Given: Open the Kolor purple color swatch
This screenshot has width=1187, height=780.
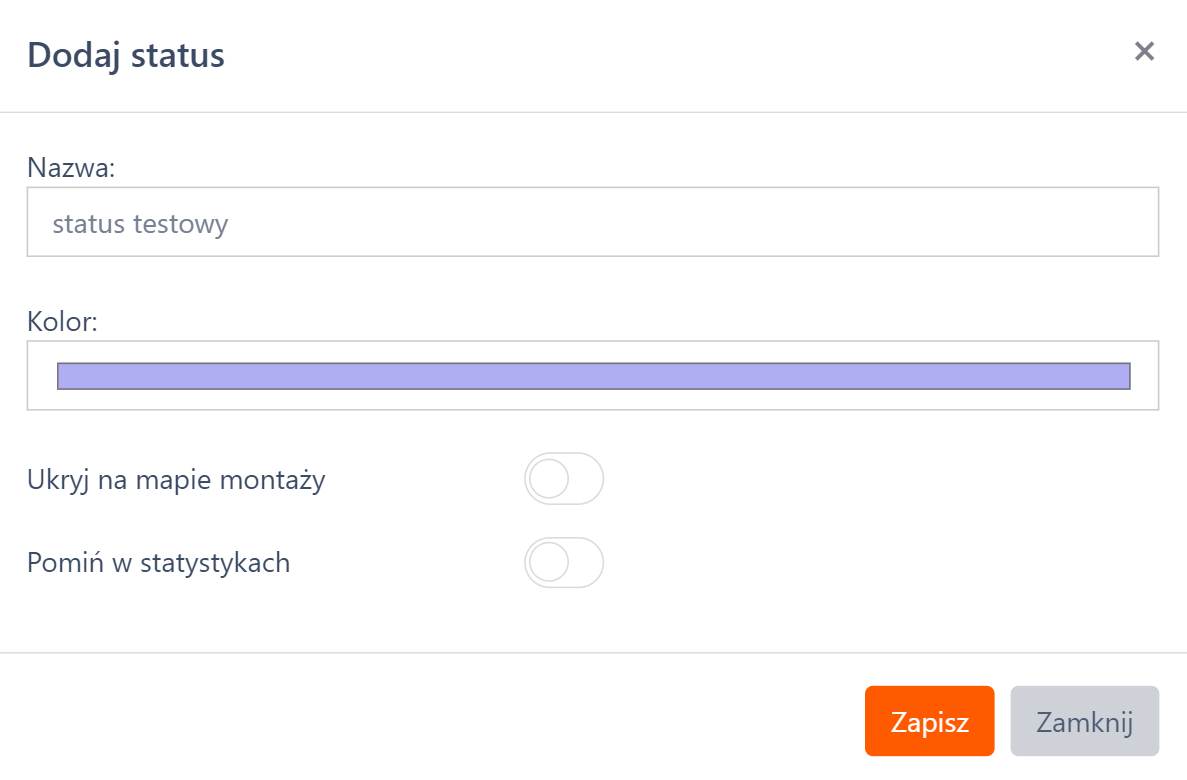Looking at the screenshot, I should 592,376.
